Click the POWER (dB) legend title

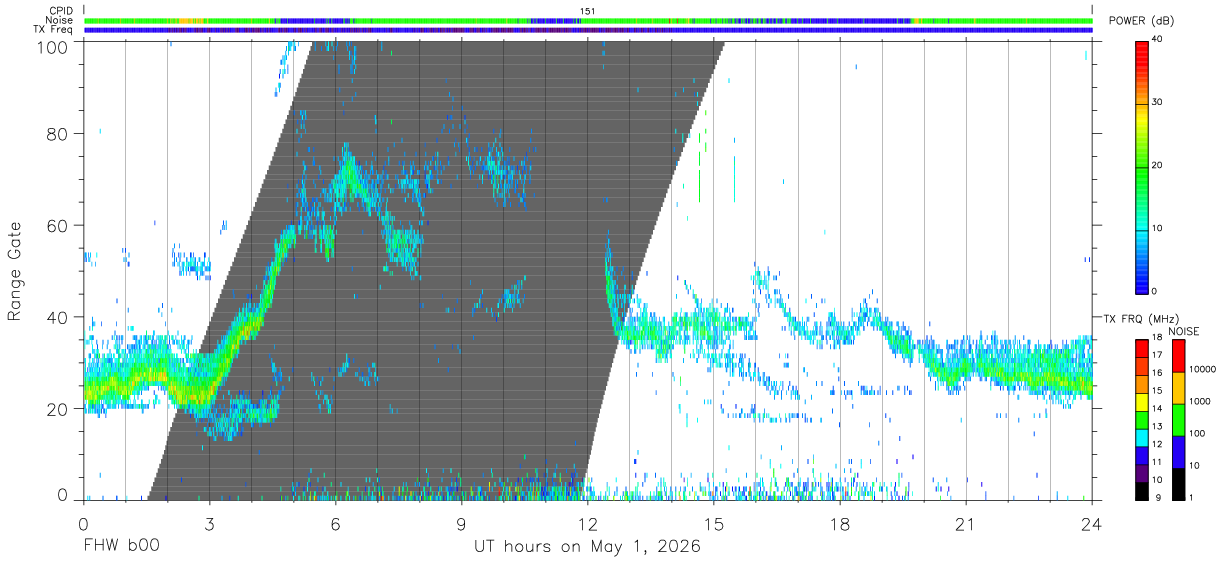click(1140, 22)
